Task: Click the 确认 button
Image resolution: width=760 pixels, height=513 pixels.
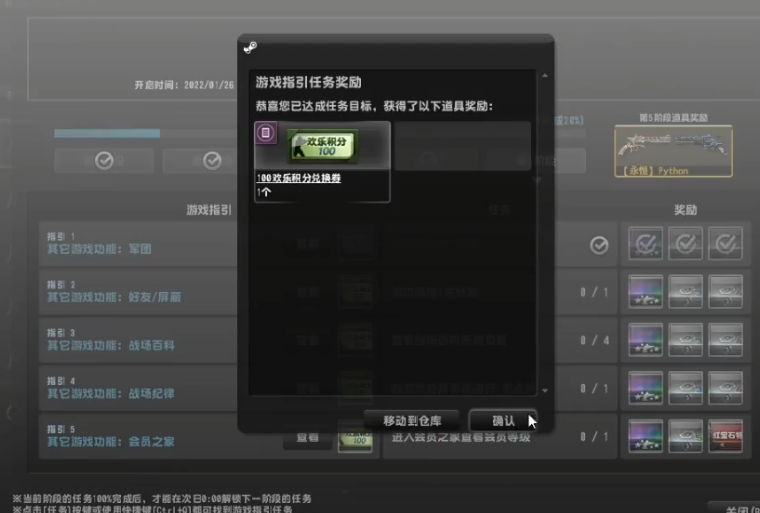Action: tap(503, 420)
